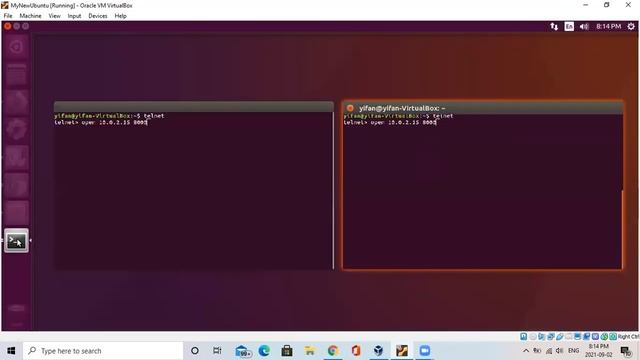Open the Mail app taskbar icon

242,351
